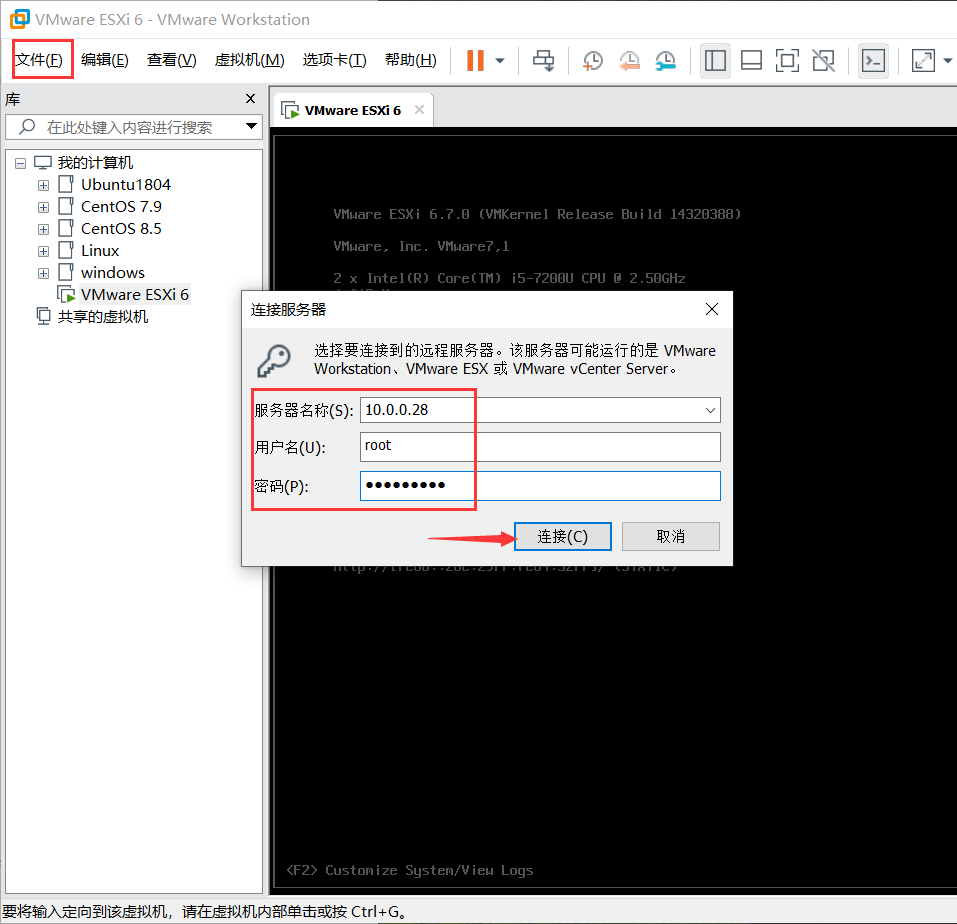This screenshot has width=957, height=924.
Task: Open the 帮助(H) menu
Action: (411, 60)
